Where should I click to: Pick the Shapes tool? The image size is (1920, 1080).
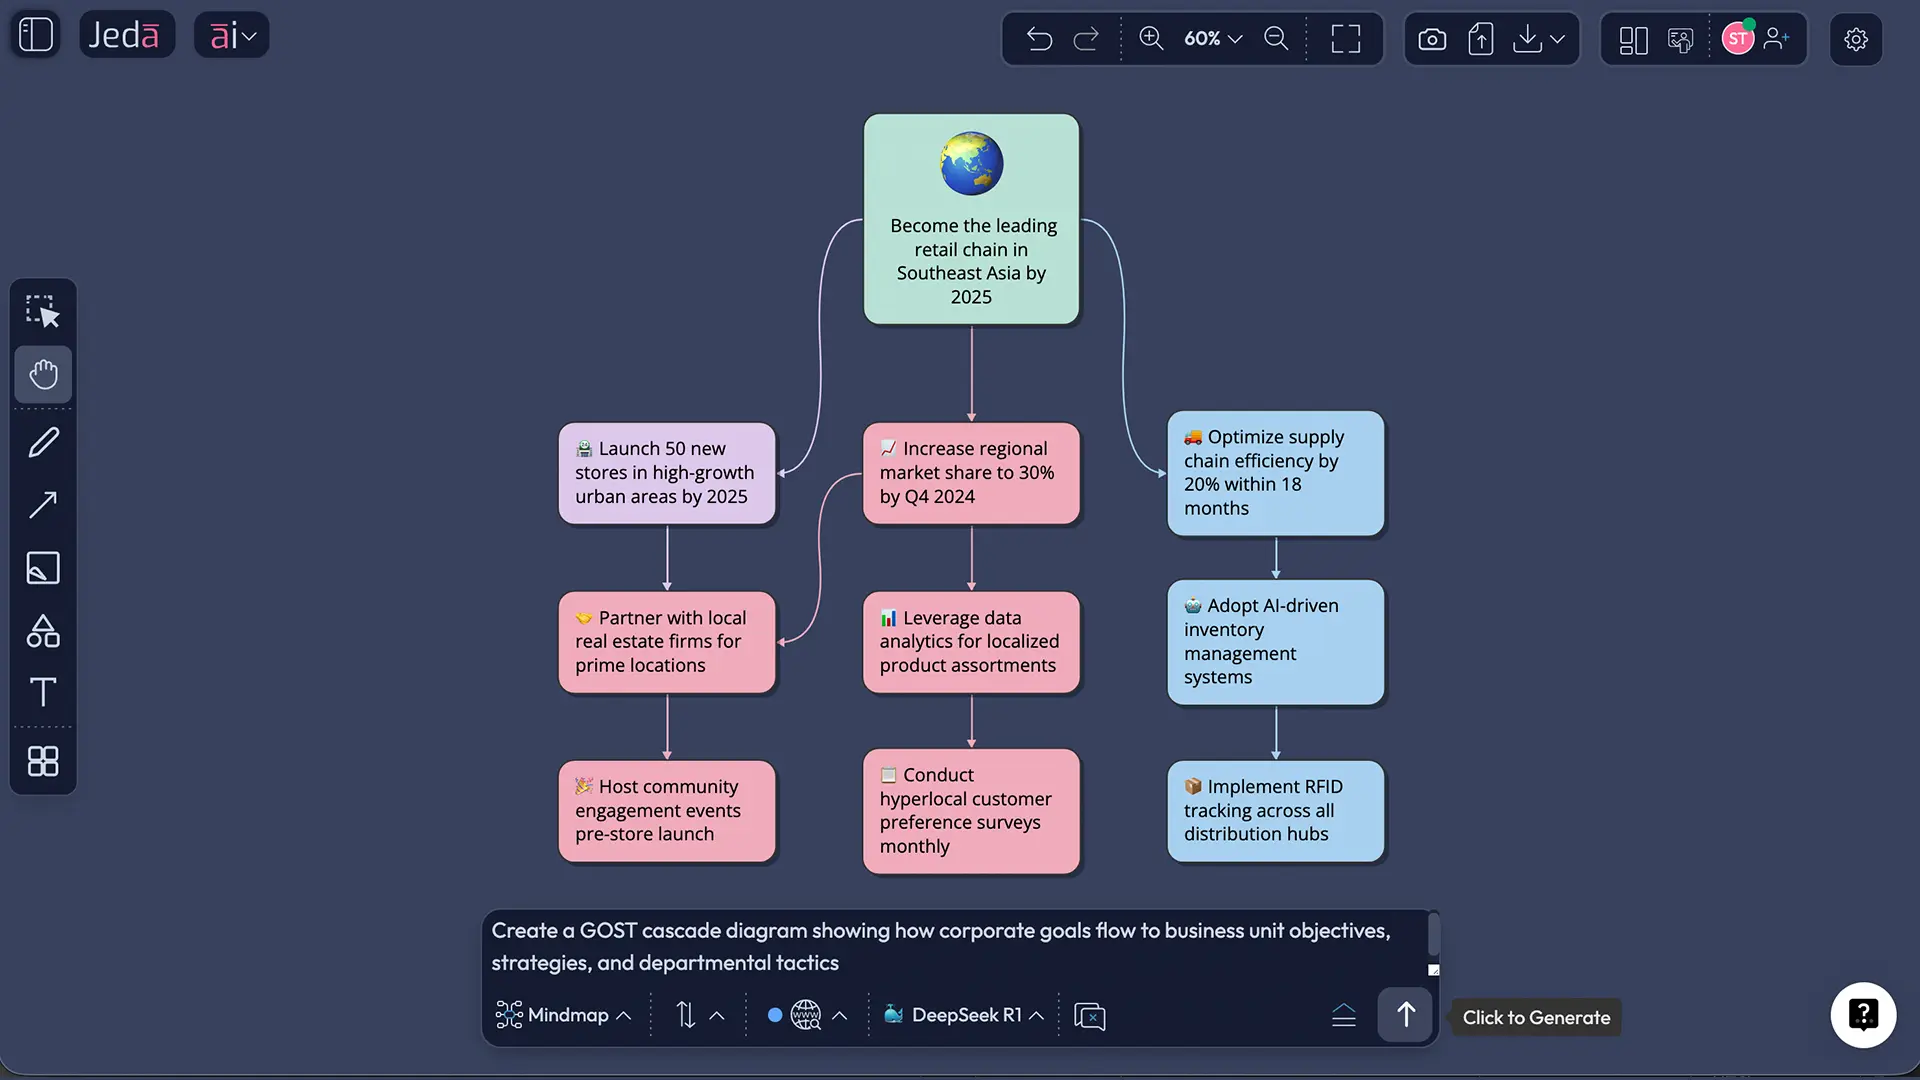(x=43, y=631)
